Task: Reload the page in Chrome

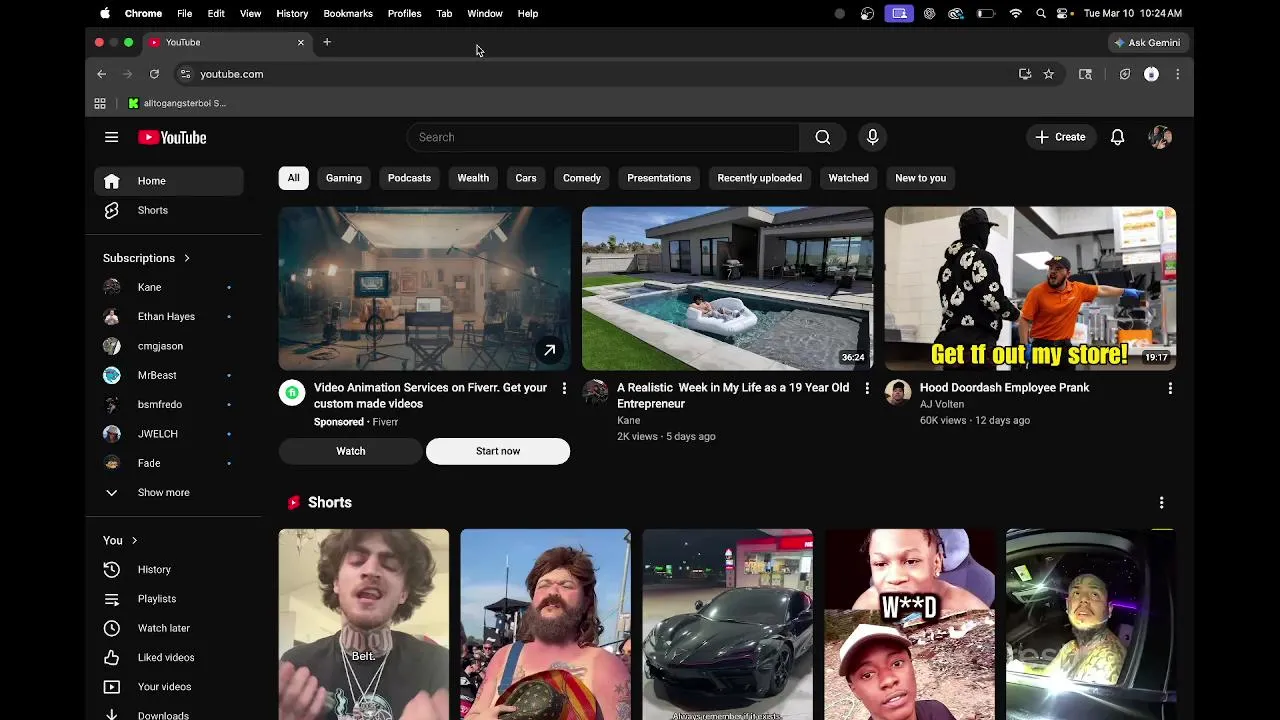Action: click(154, 74)
